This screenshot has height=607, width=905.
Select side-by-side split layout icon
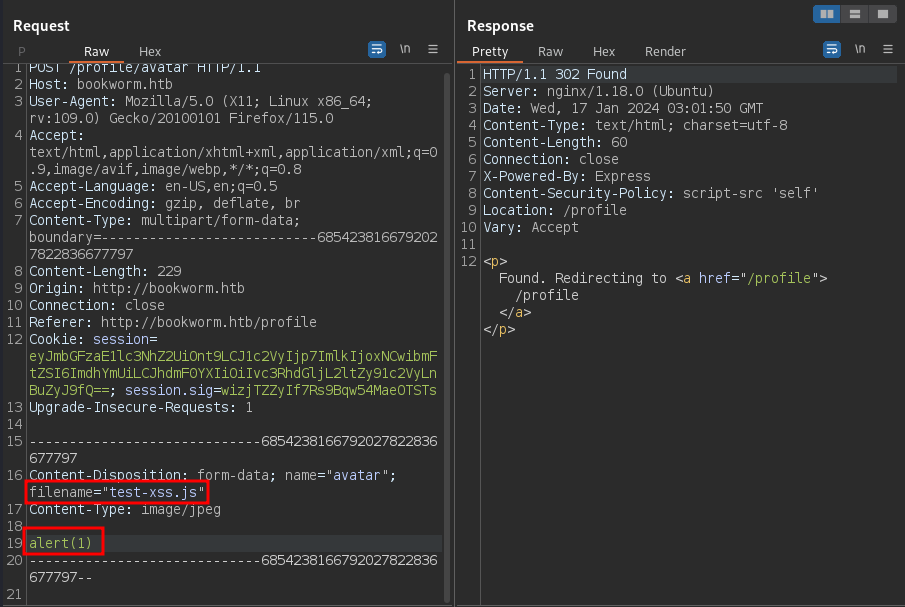click(826, 14)
